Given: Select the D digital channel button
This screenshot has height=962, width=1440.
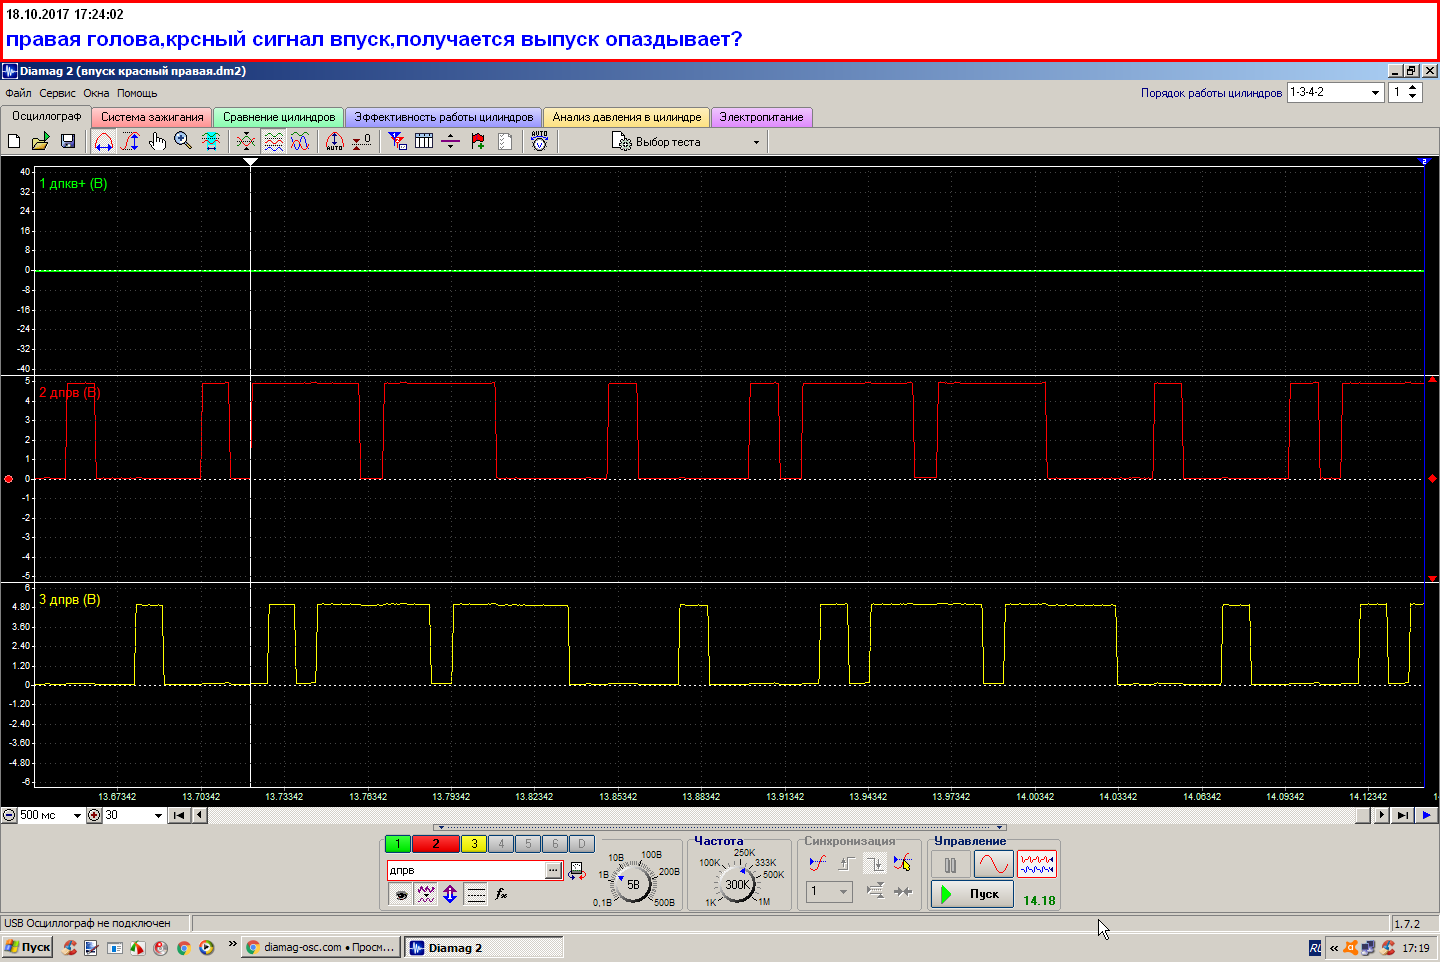Looking at the screenshot, I should (582, 844).
